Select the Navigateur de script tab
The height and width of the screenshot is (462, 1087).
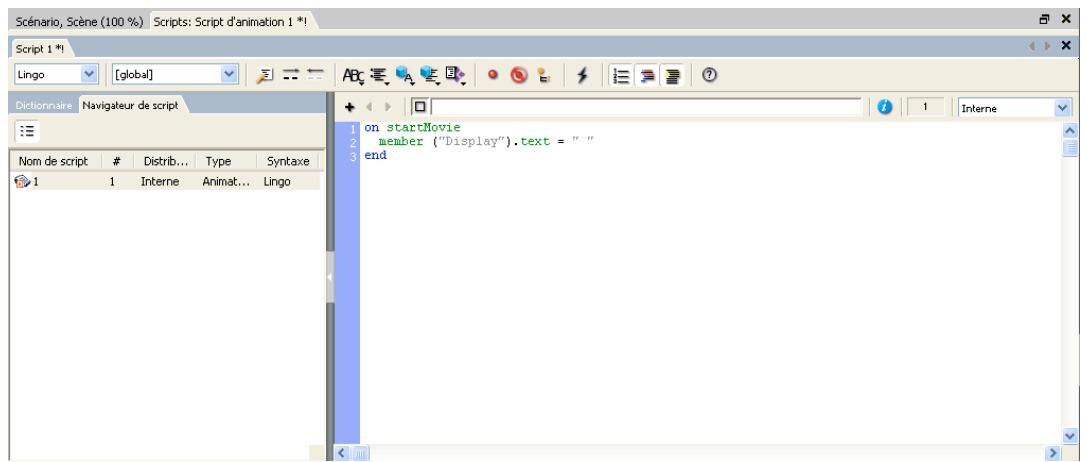130,105
